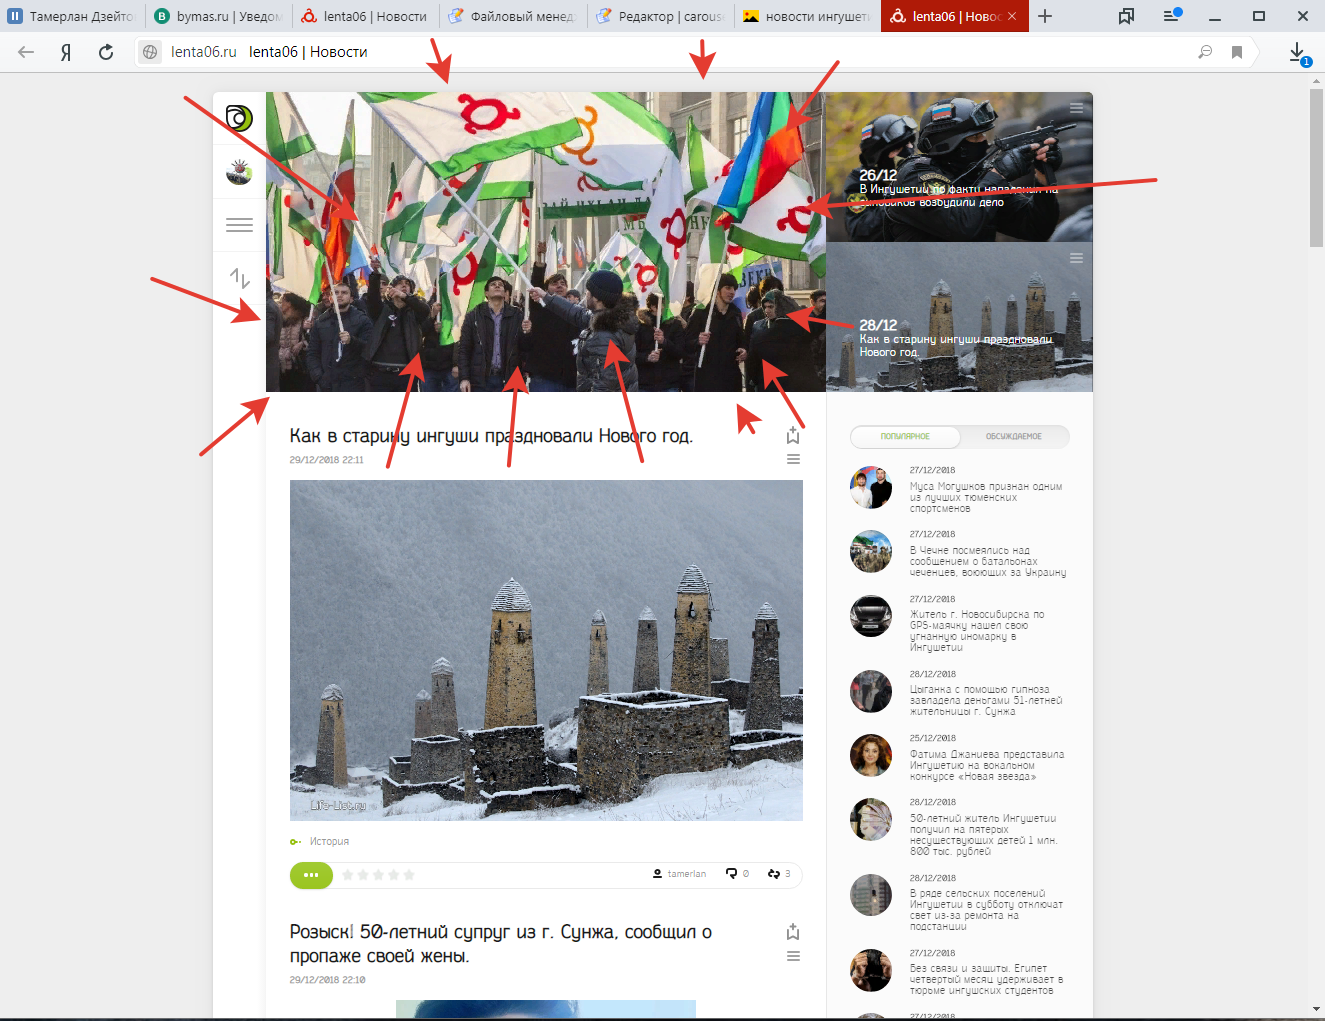Bookmark the article about Ingush New Year
1325x1021 pixels.
coord(793,436)
